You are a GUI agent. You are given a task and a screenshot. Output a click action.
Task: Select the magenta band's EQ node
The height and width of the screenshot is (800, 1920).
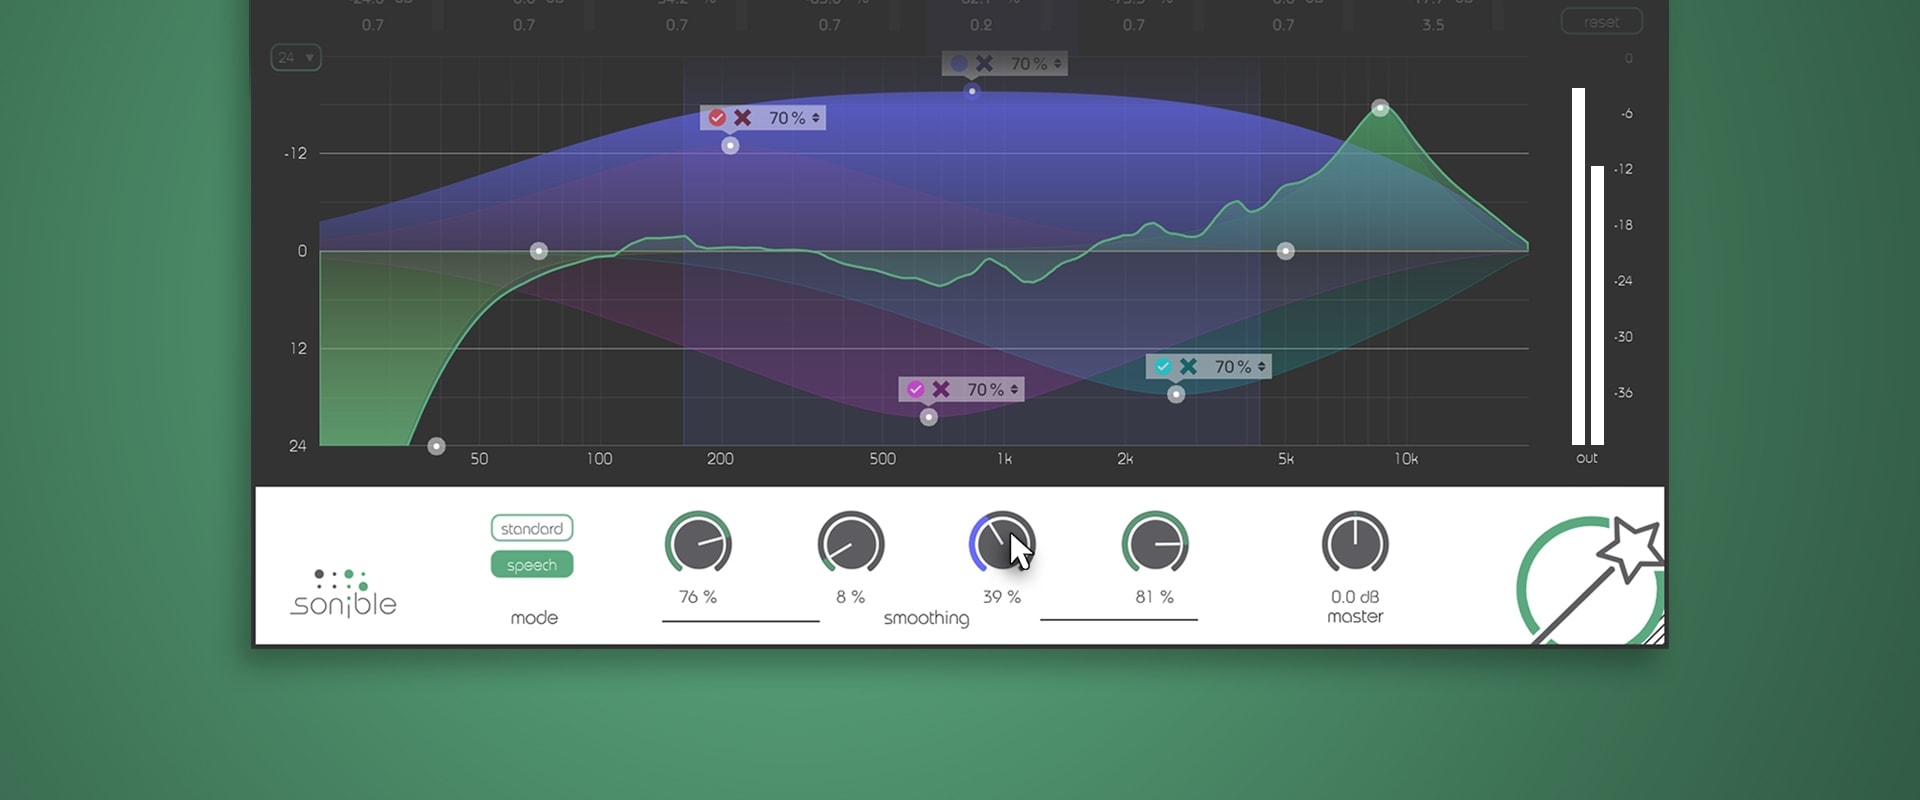coord(929,417)
